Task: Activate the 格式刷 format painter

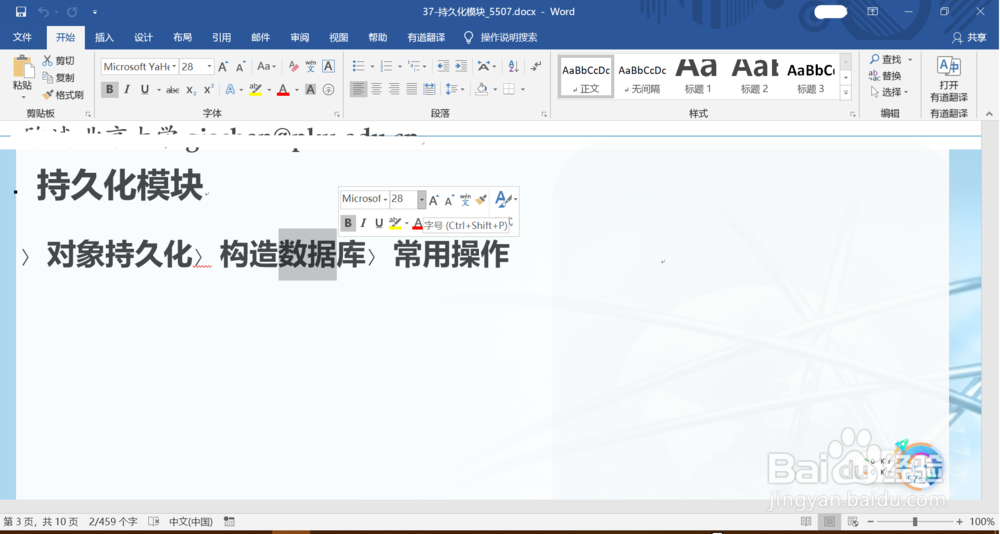Action: point(63,95)
